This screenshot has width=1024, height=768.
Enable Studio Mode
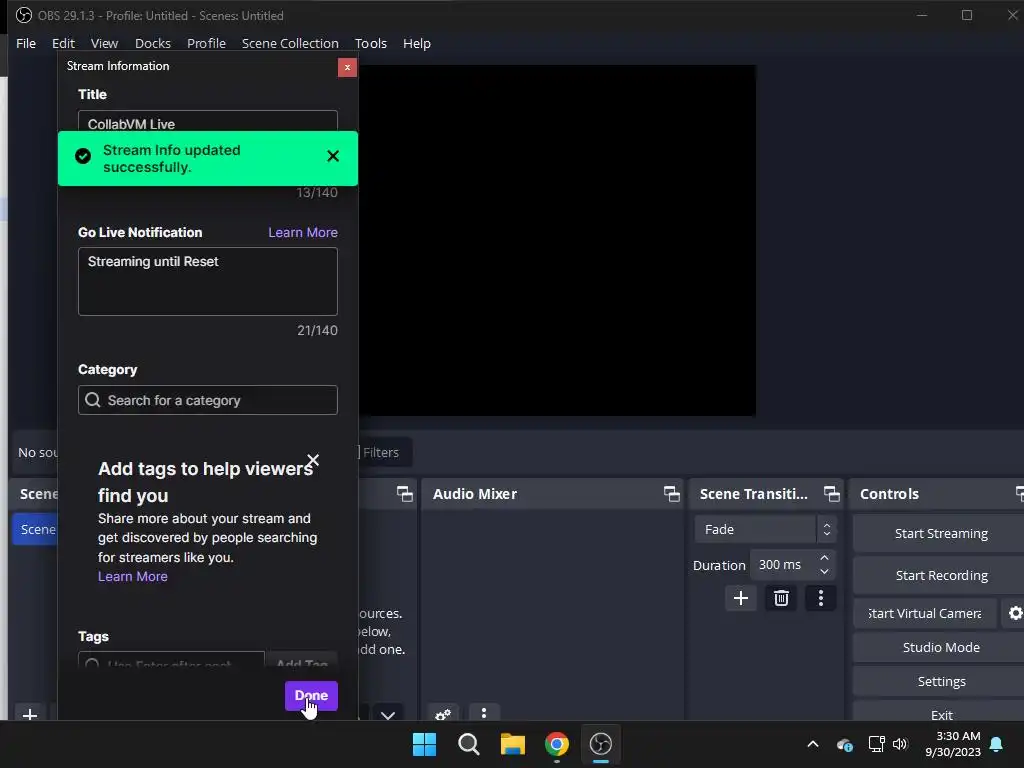[940, 647]
